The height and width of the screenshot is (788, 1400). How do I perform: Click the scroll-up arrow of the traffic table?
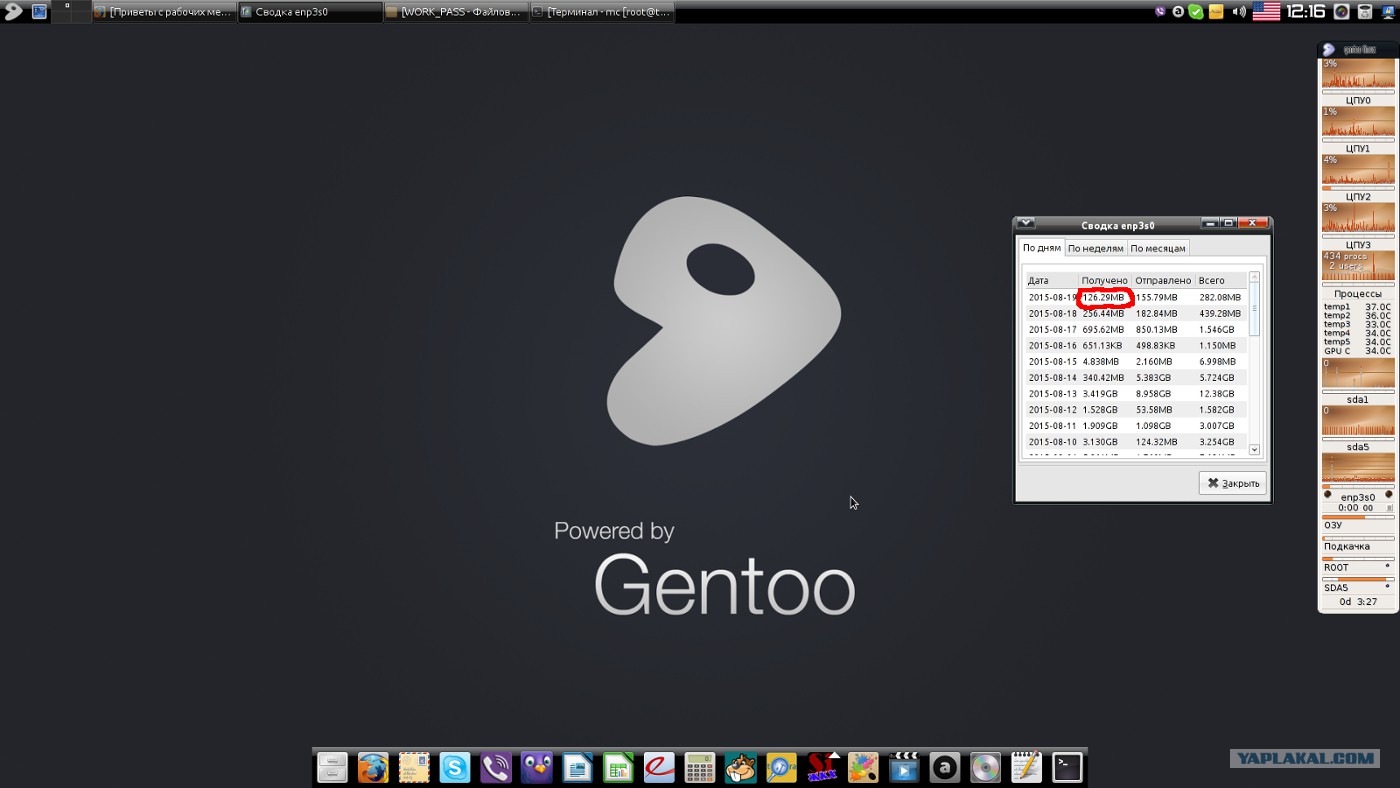point(1254,277)
